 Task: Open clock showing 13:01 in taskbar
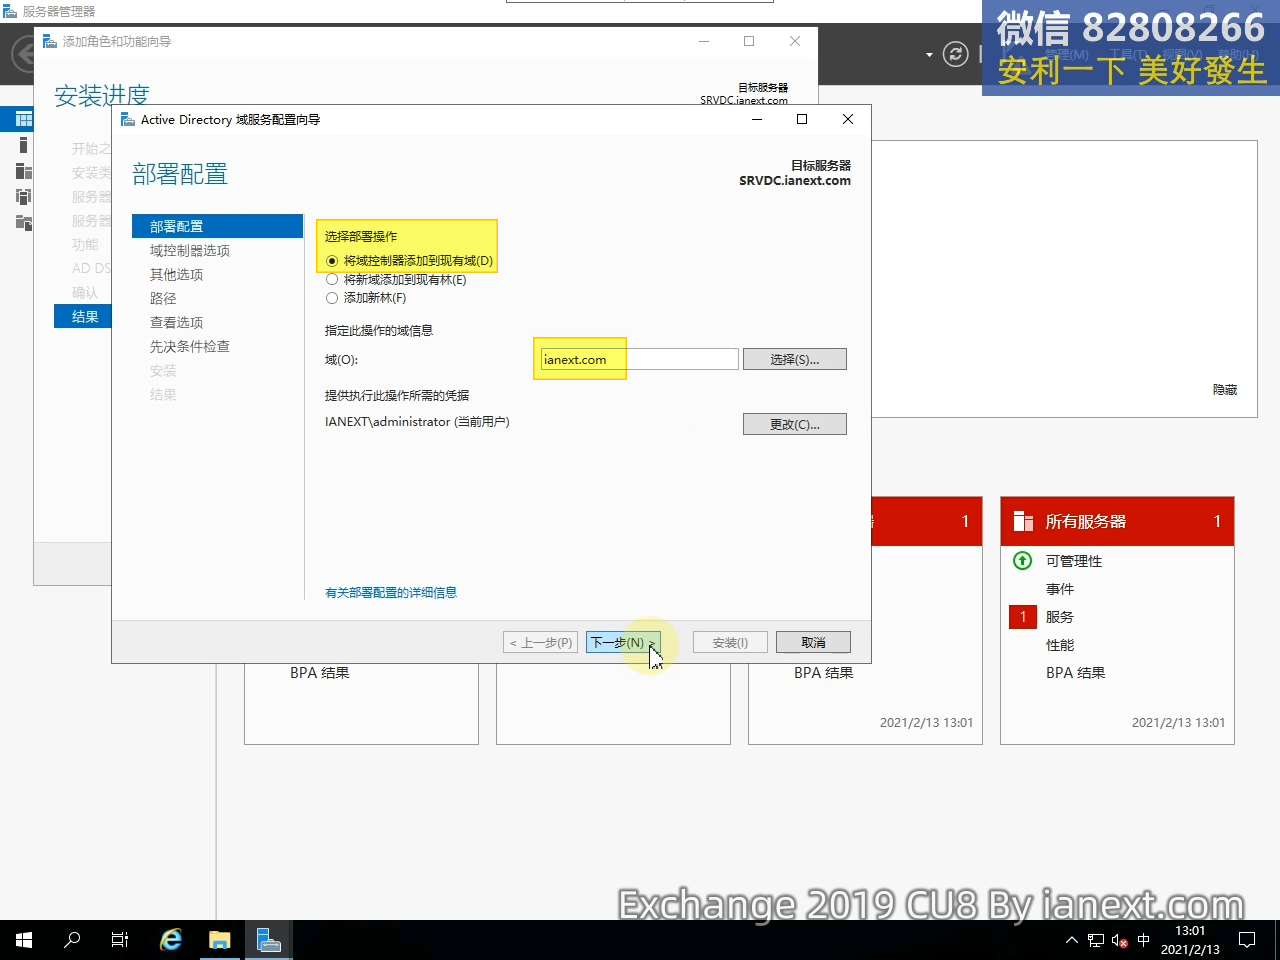pos(1190,940)
